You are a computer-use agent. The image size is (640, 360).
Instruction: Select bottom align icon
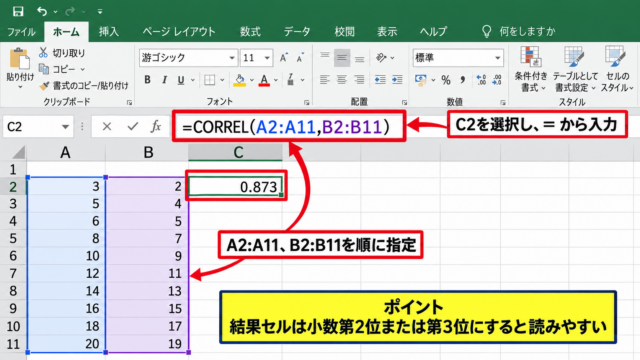point(359,58)
